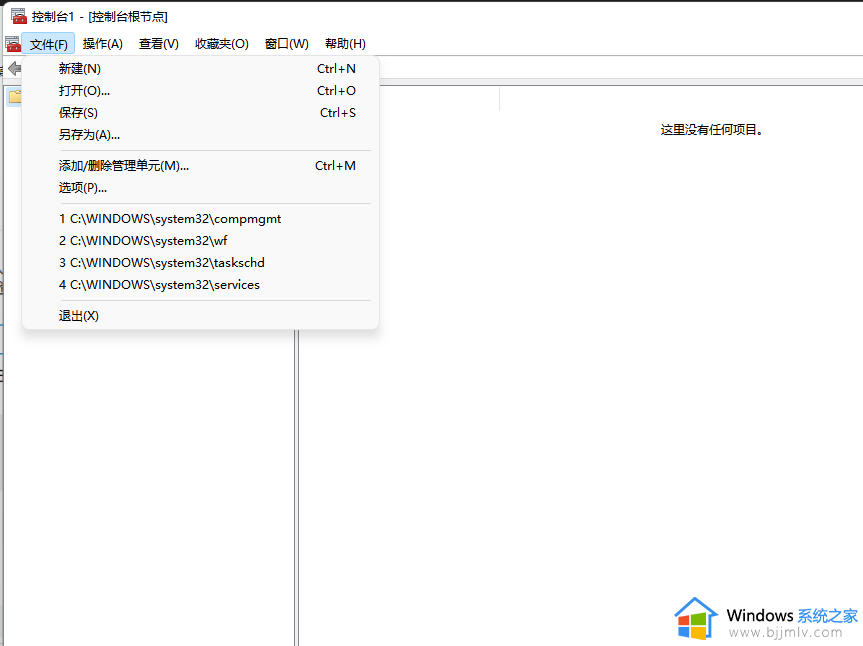Screen dimensions: 863x646
Task: Choose 保存(S) menu entry
Action: [x=200, y=113]
